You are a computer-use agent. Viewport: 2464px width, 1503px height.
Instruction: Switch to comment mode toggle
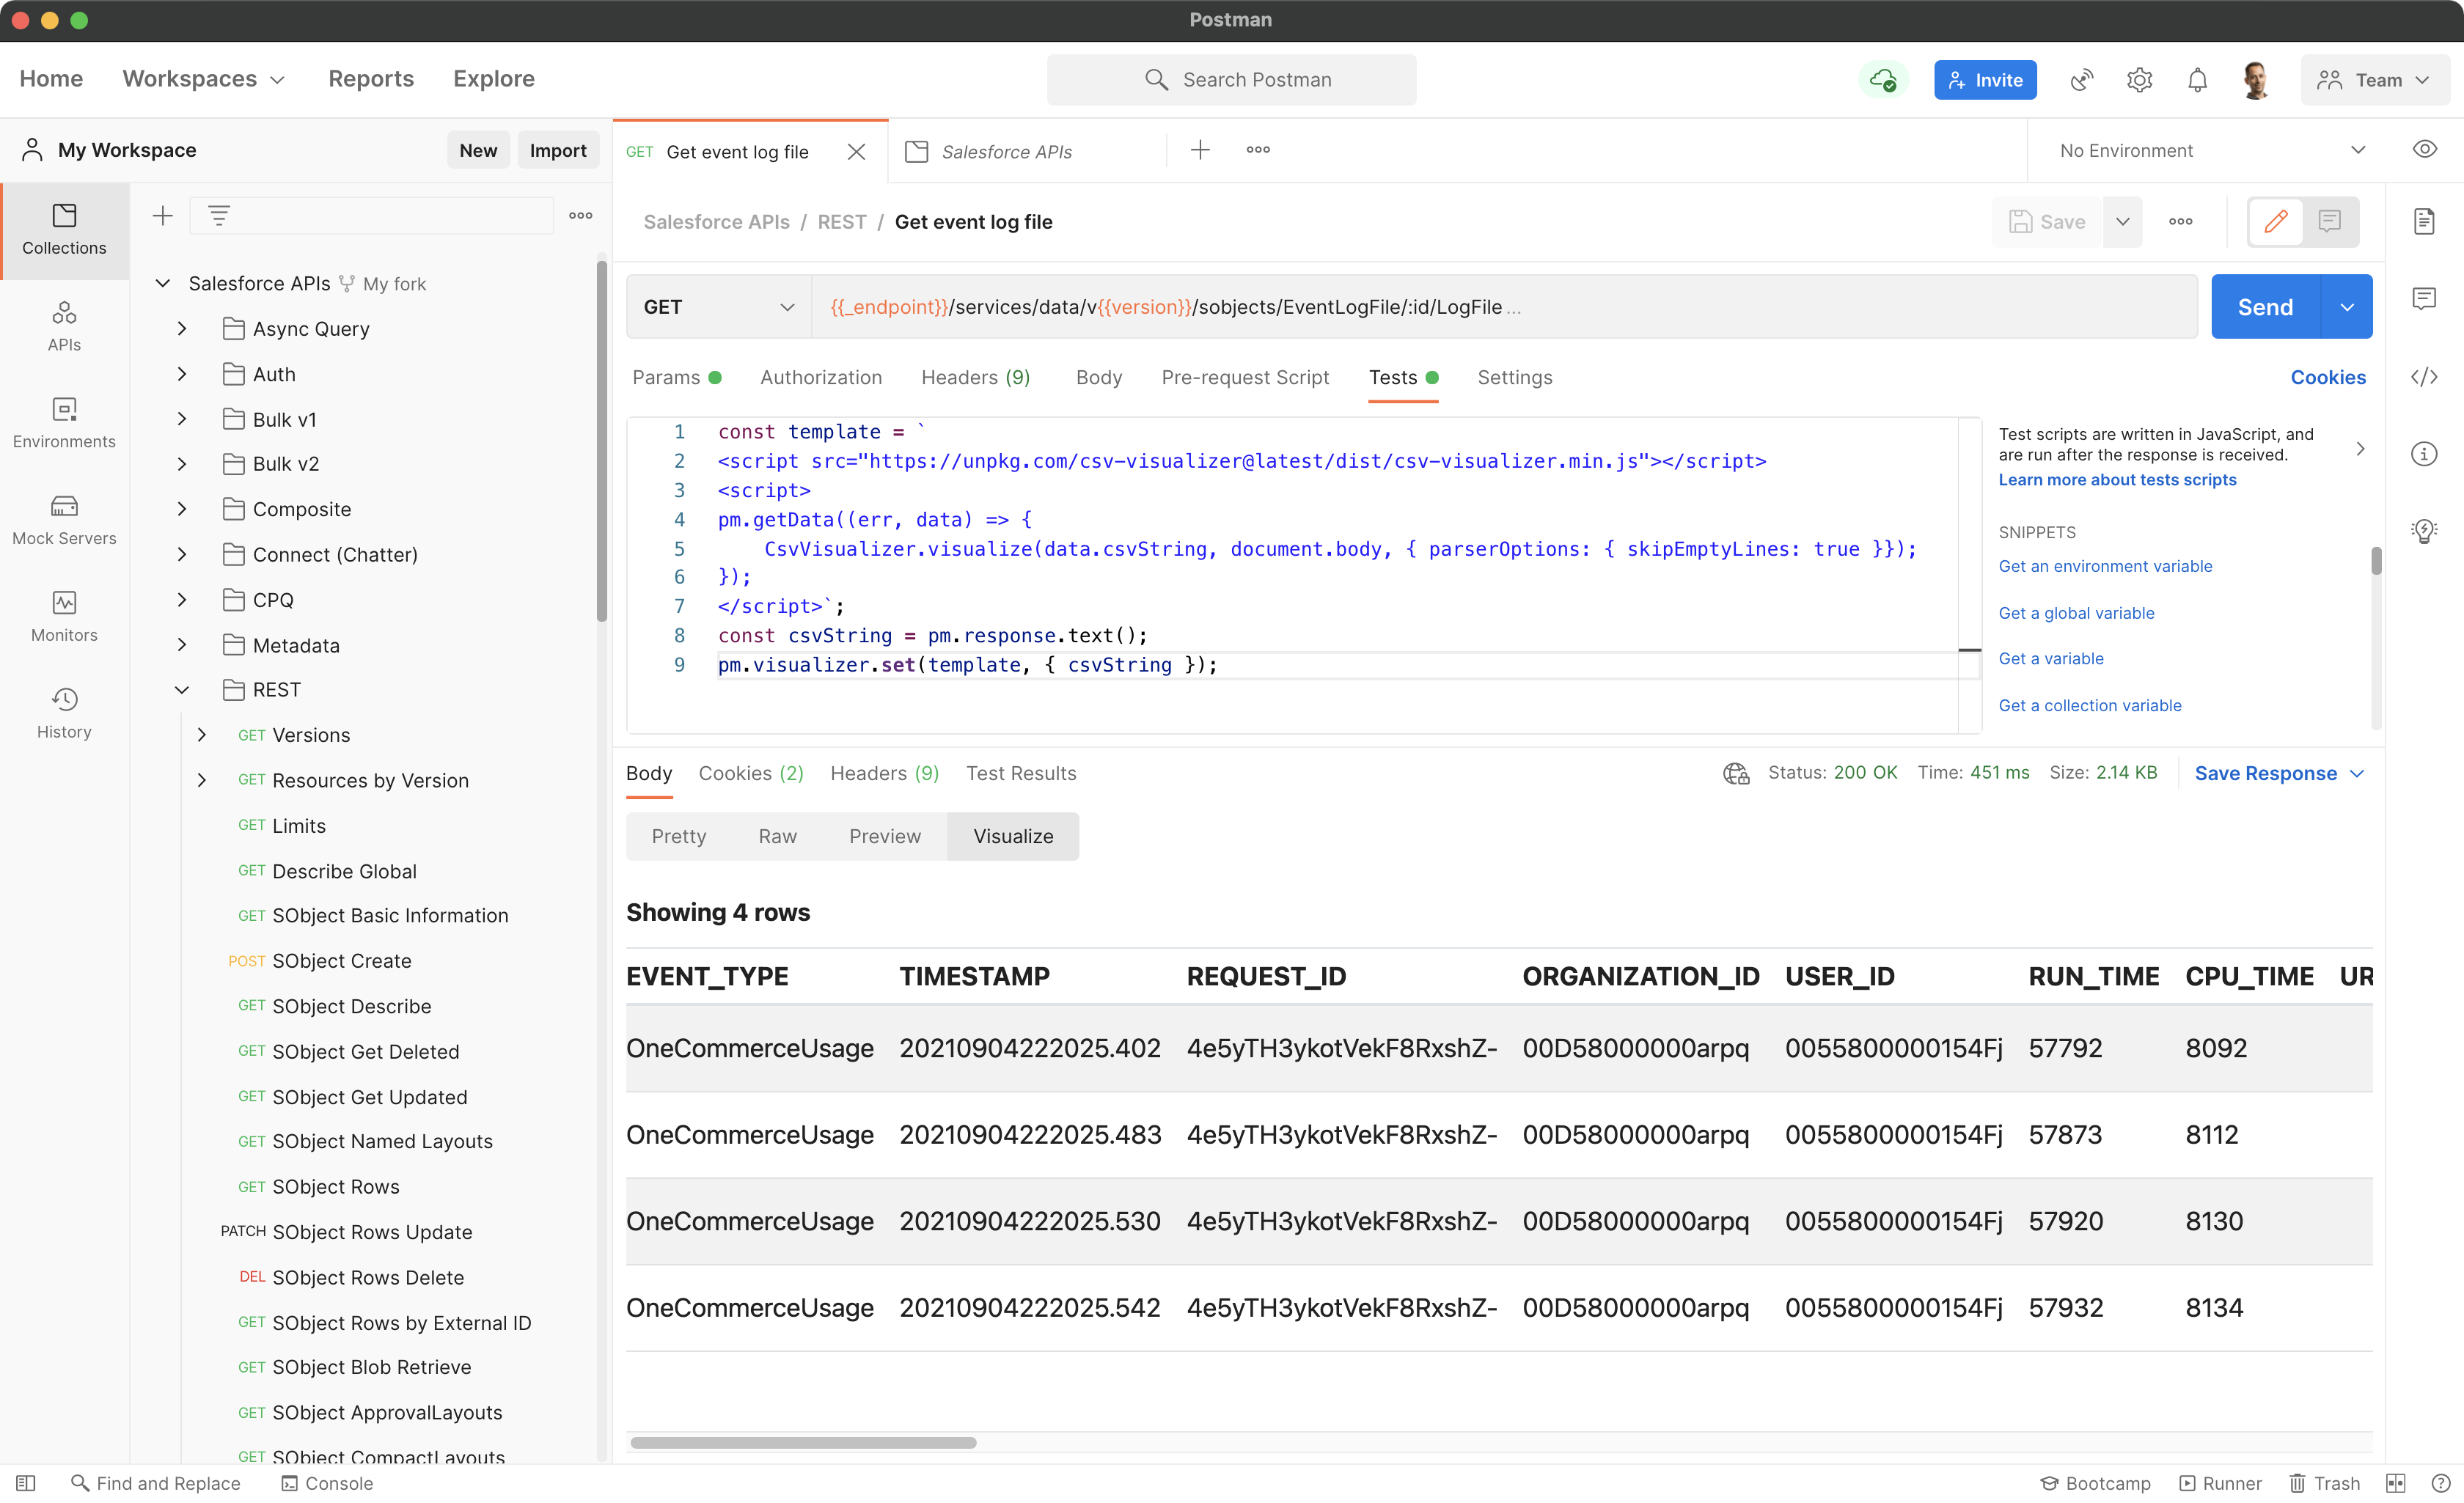pos(2330,221)
